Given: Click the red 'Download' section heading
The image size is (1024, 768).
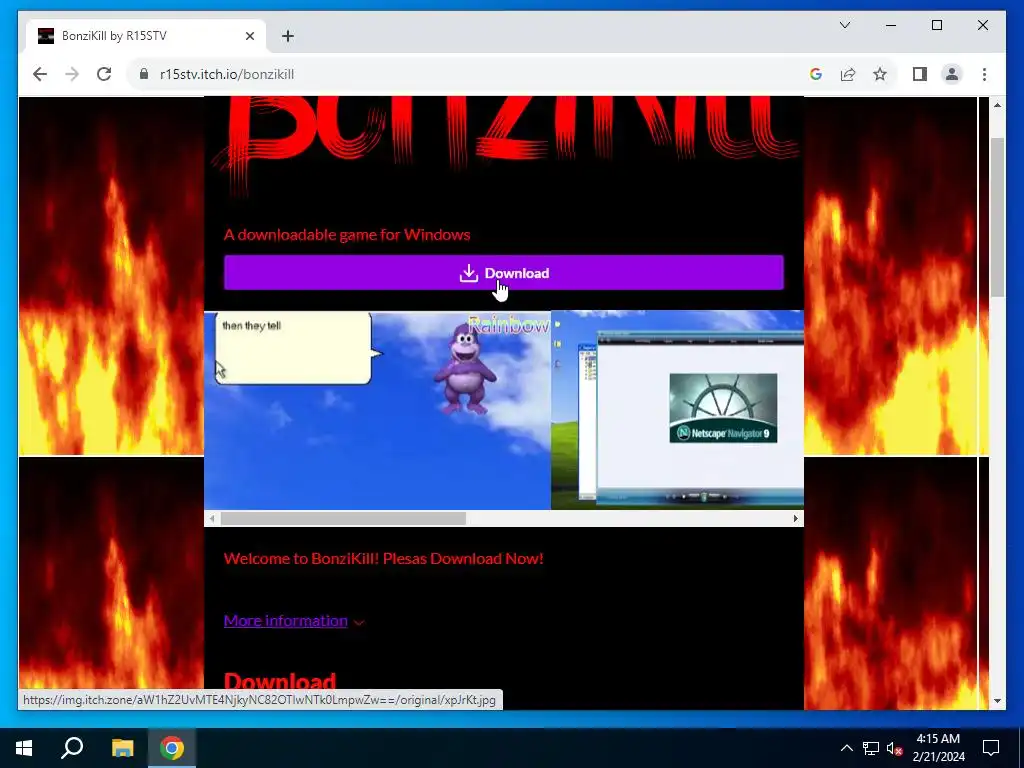Looking at the screenshot, I should pos(280,681).
